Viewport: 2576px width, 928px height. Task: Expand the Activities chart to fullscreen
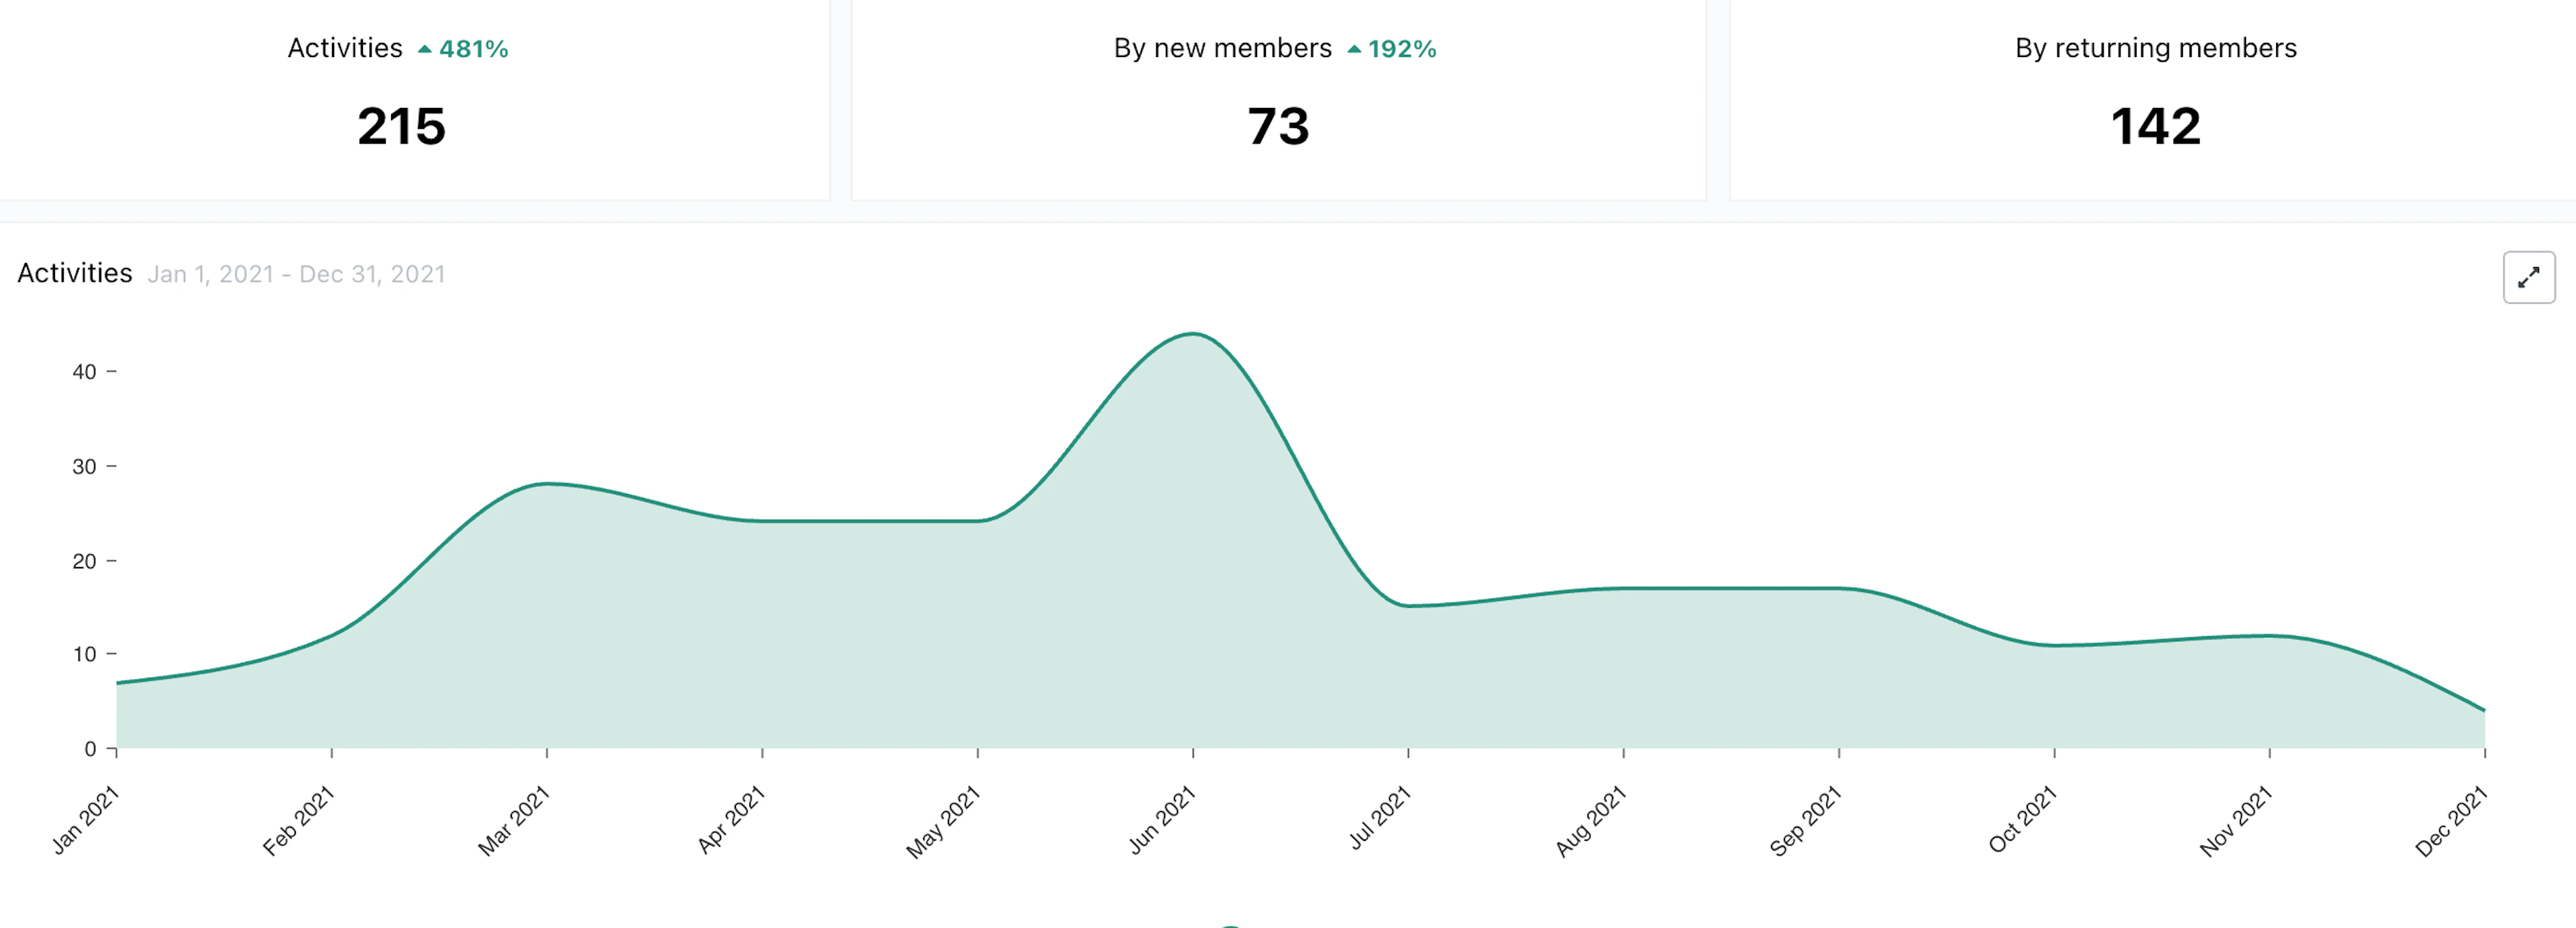pyautogui.click(x=2528, y=277)
